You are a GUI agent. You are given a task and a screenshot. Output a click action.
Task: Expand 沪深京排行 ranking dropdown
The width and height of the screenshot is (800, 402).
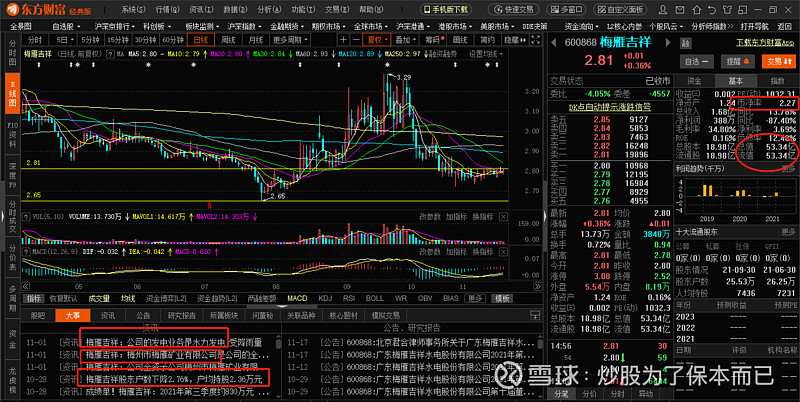[x=115, y=27]
